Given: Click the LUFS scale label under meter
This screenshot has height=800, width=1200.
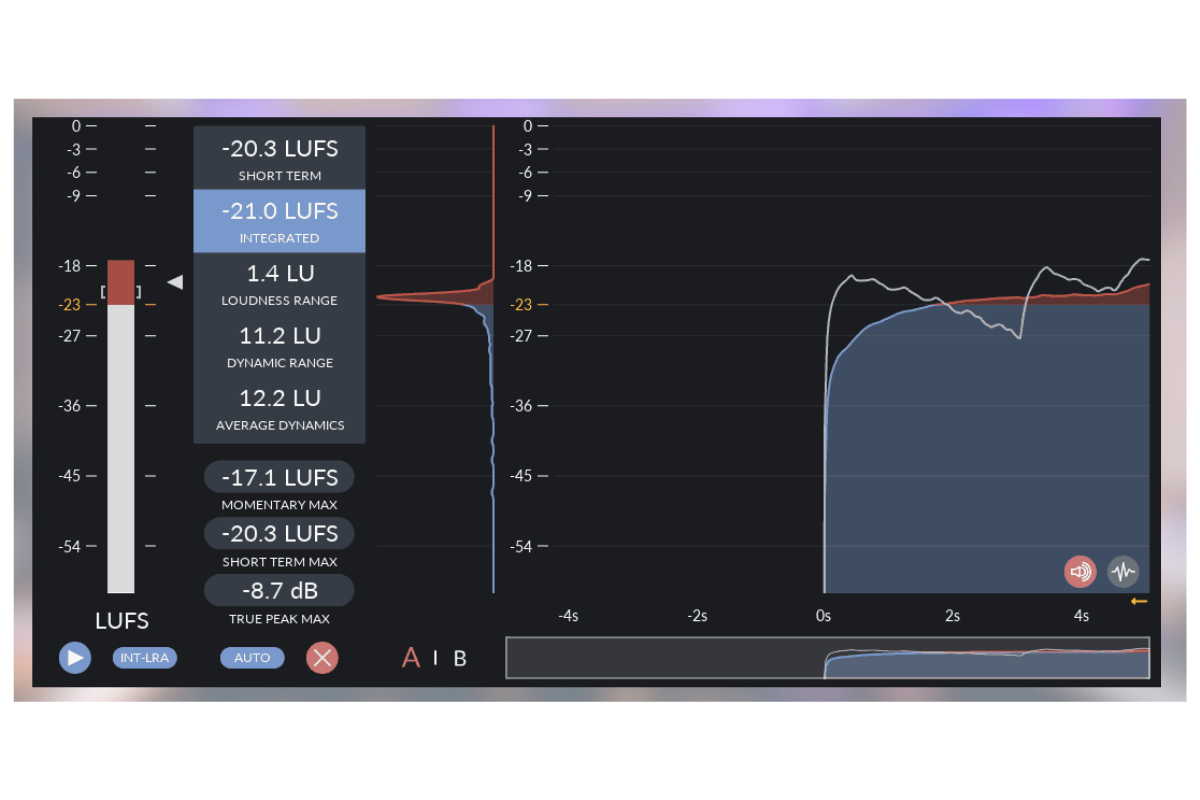Looking at the screenshot, I should tap(121, 621).
